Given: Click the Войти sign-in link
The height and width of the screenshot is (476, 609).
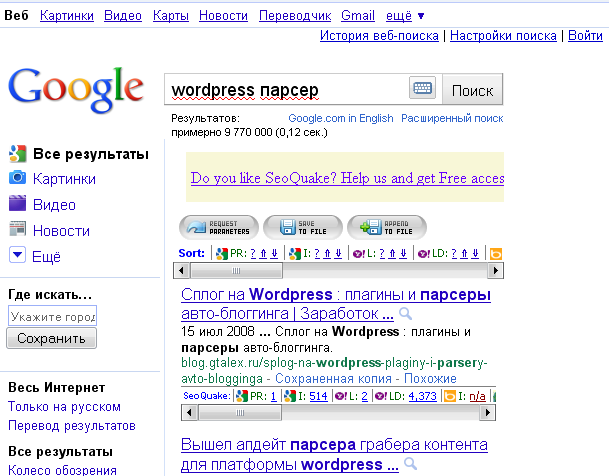Looking at the screenshot, I should (585, 36).
